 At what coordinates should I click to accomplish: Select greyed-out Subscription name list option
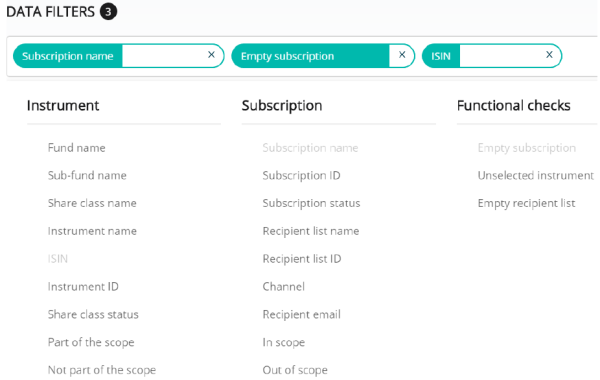tap(310, 148)
